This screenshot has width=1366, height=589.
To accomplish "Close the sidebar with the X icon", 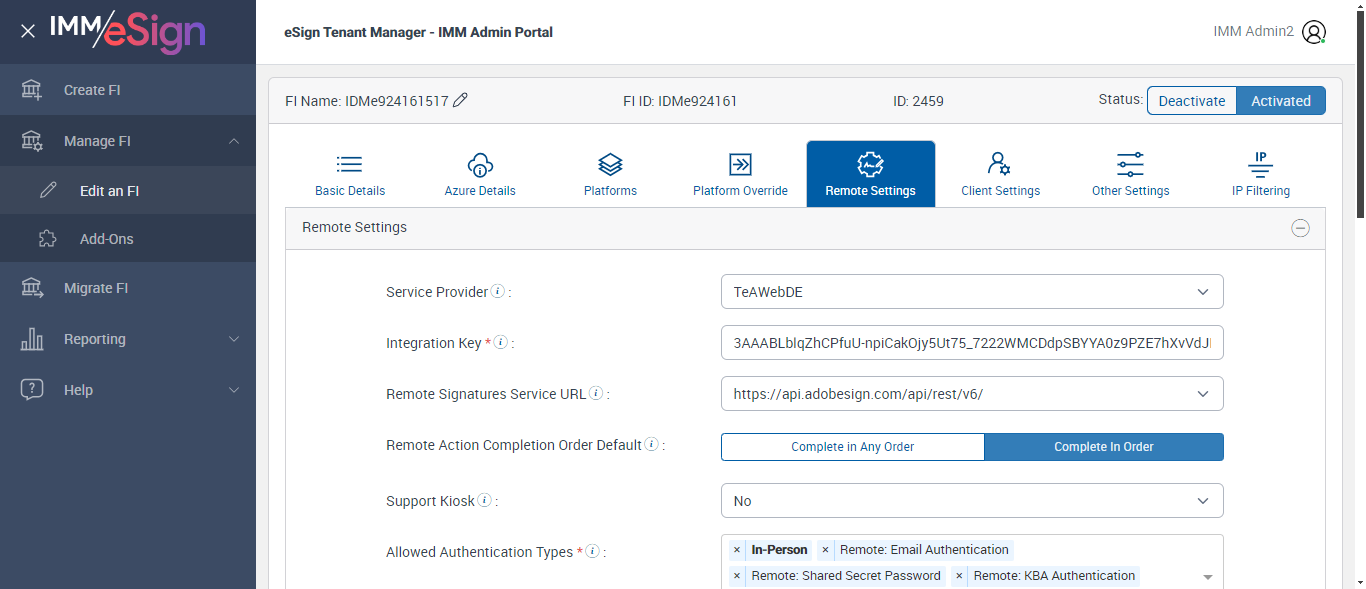I will pos(28,32).
